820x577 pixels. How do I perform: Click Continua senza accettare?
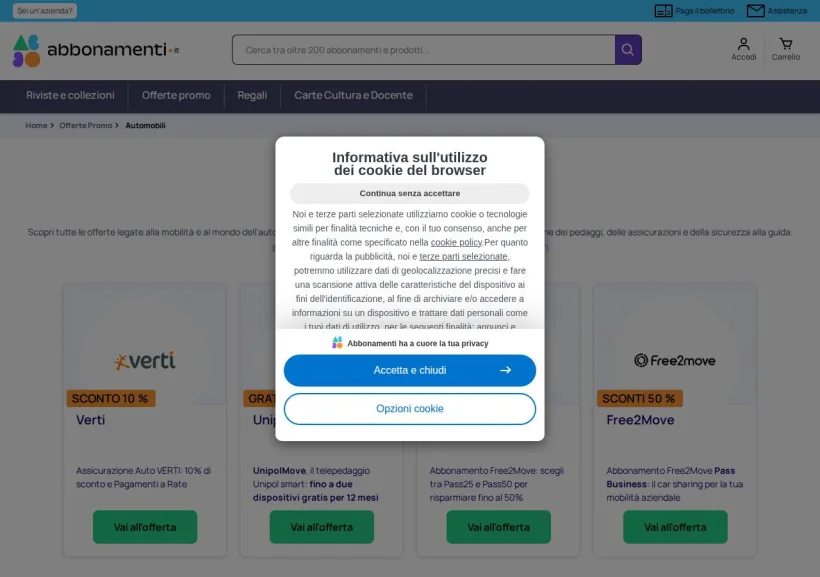409,193
